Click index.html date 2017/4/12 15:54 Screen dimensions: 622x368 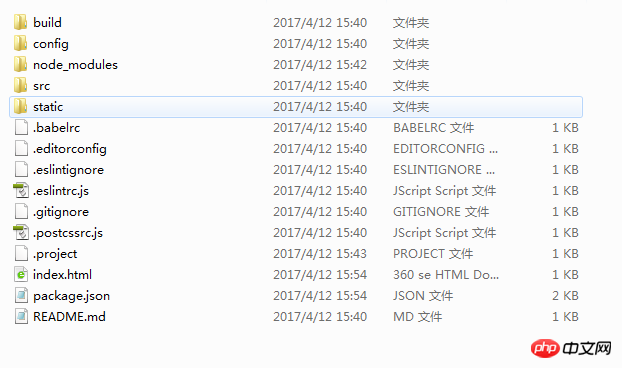click(320, 274)
